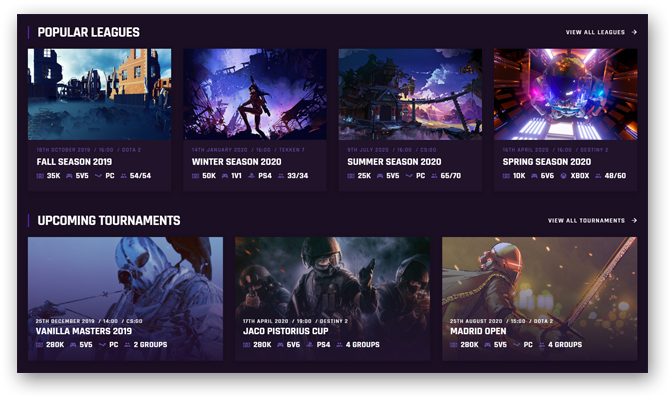Click the prize money icon on Fall Season 2019
672x400 pixels.
point(41,176)
